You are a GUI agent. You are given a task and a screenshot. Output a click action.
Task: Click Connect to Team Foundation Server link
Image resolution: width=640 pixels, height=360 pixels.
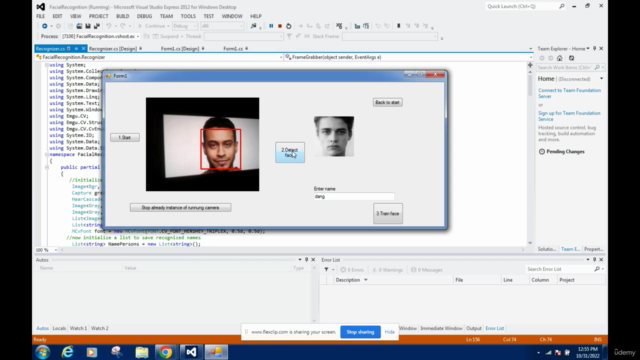click(x=569, y=93)
